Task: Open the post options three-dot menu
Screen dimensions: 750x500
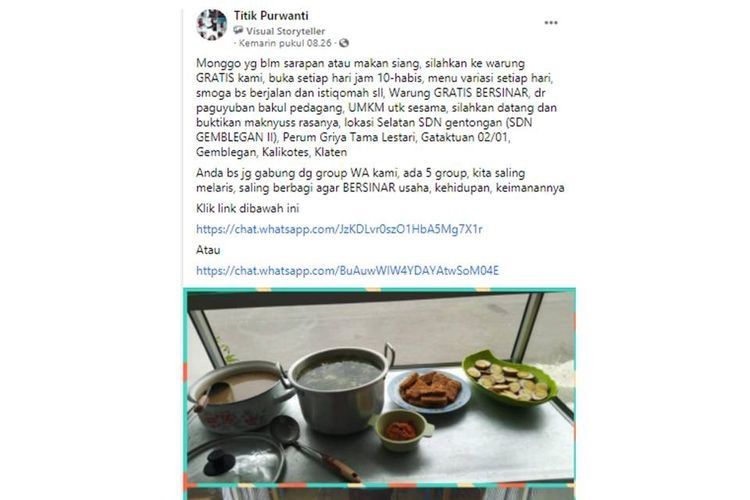Action: pyautogui.click(x=551, y=22)
